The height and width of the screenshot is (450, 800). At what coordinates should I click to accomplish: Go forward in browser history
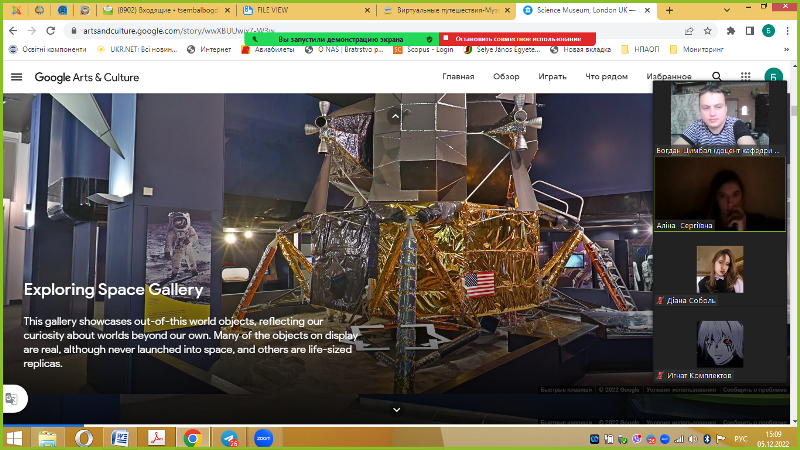coord(32,31)
